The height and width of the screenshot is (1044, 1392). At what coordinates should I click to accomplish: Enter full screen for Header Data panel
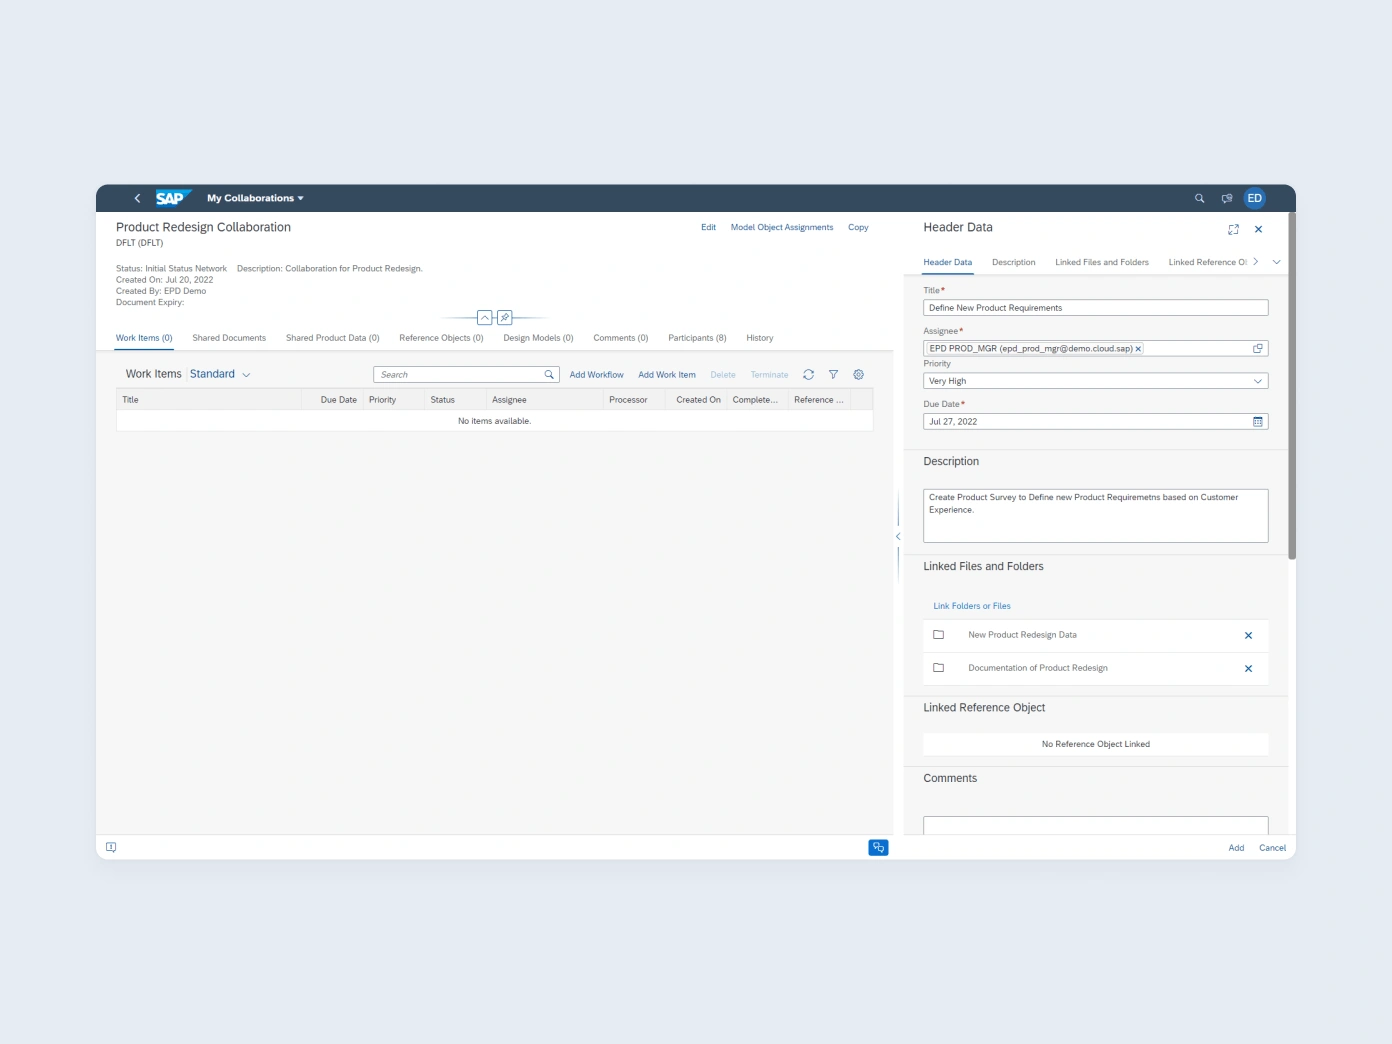pos(1233,229)
